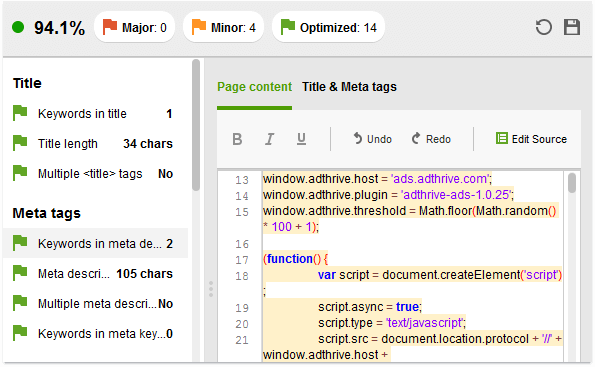Click the Meta tags section heading
The height and width of the screenshot is (367, 595).
(x=47, y=213)
